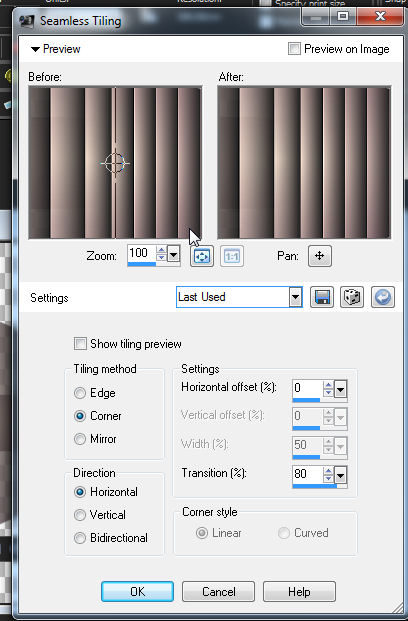Collapse the Preview section triangle
Viewport: 408px width, 621px height.
[35, 50]
